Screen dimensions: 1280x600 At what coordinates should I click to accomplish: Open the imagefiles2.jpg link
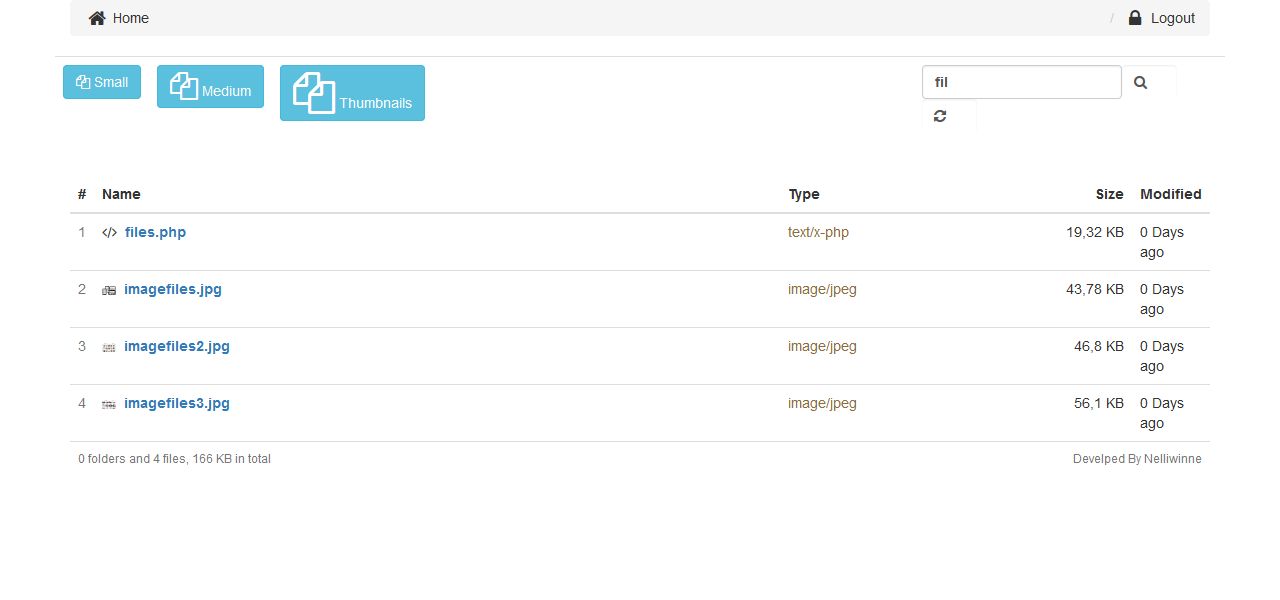(177, 346)
